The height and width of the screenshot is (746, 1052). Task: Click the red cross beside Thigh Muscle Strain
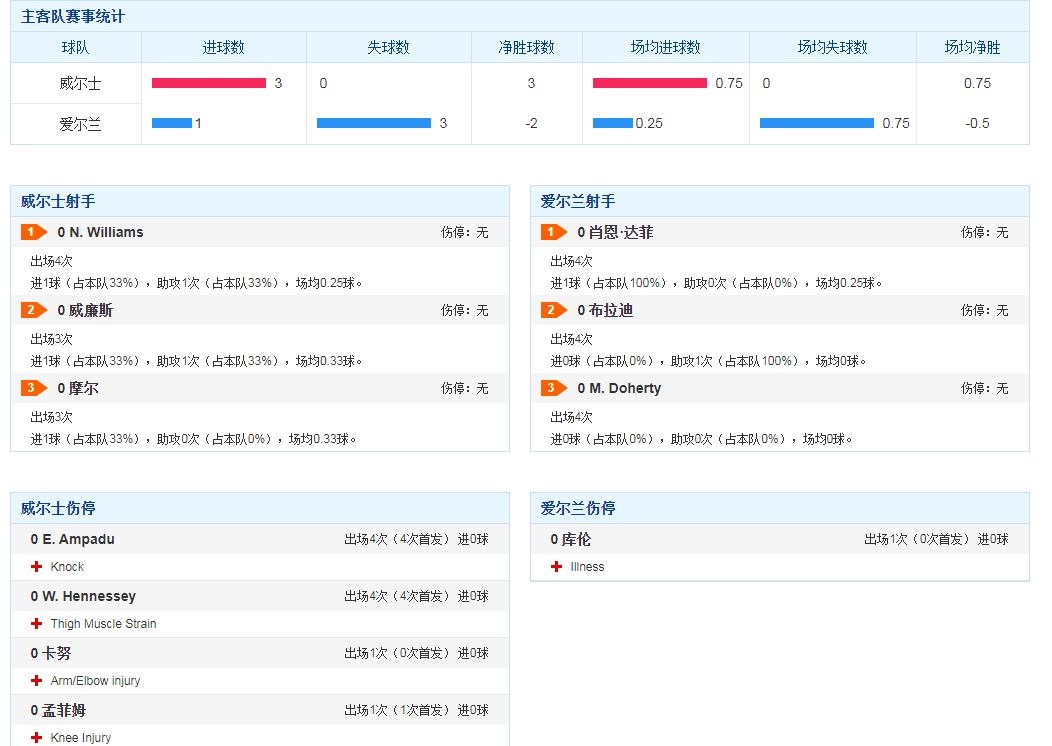coord(37,624)
